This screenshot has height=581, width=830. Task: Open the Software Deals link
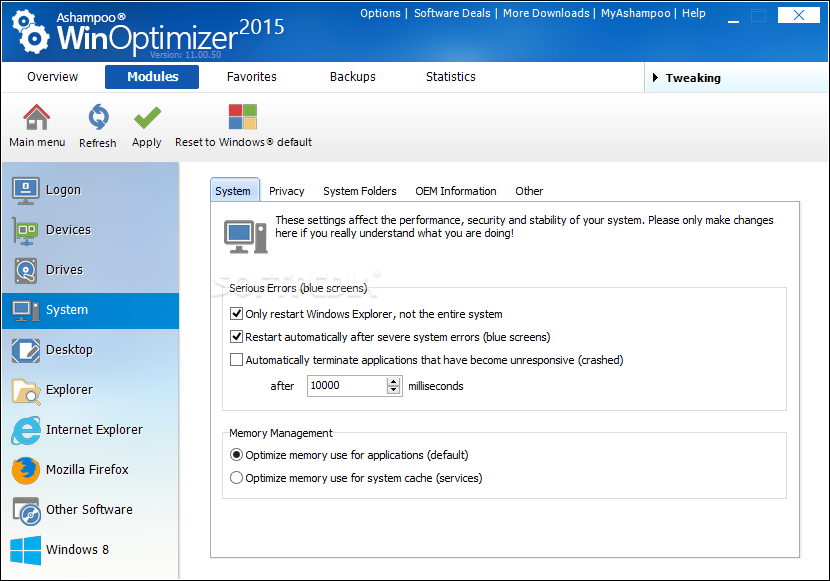[452, 13]
